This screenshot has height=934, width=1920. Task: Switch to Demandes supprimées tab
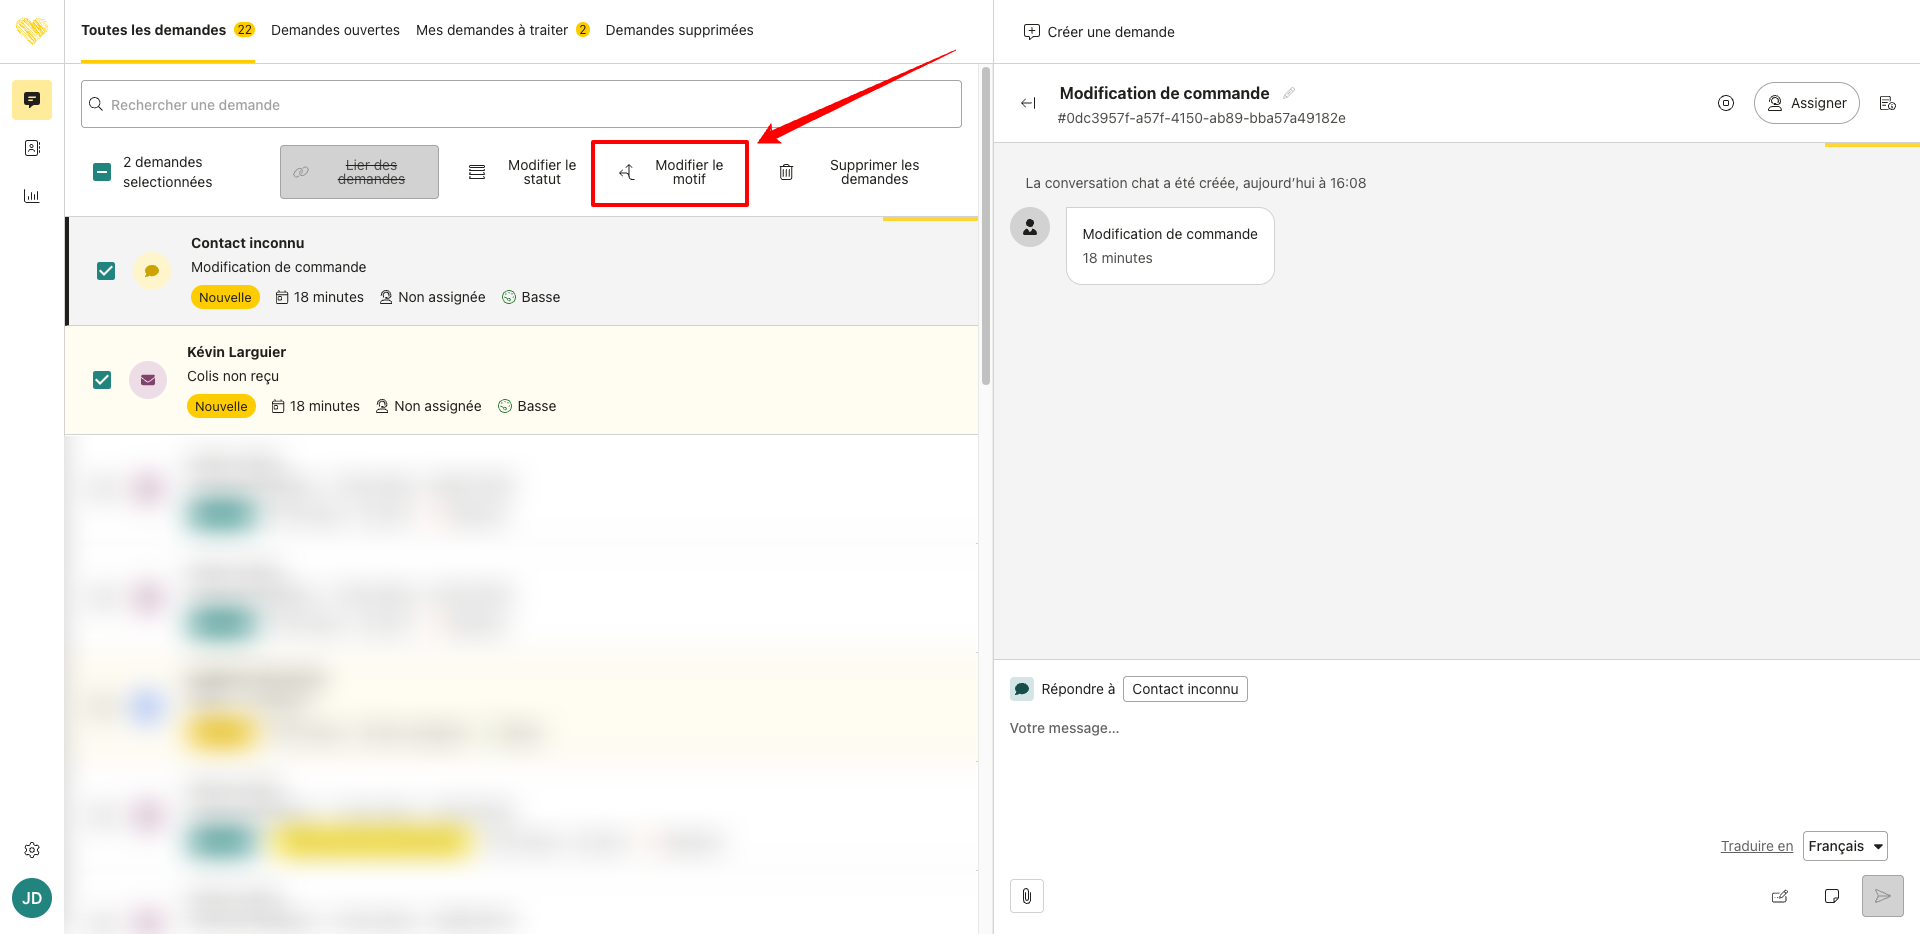679,30
